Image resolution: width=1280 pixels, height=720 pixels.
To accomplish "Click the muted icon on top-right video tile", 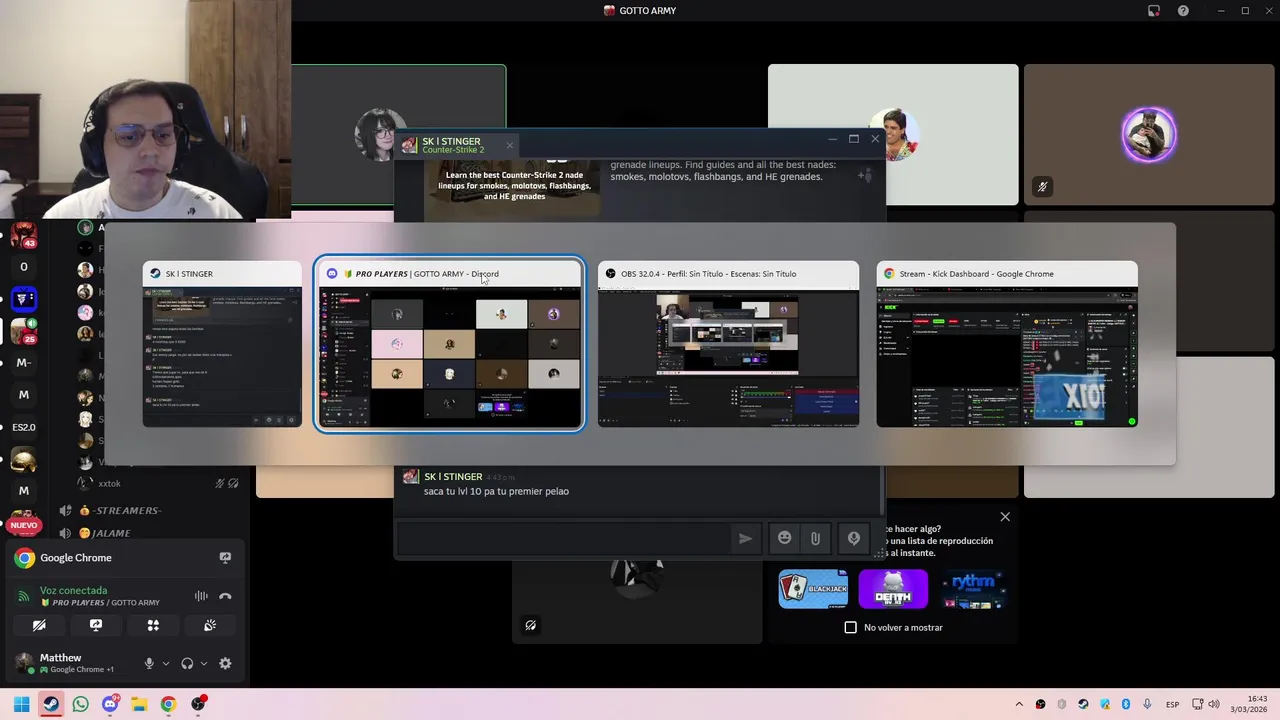I will click(x=1042, y=187).
